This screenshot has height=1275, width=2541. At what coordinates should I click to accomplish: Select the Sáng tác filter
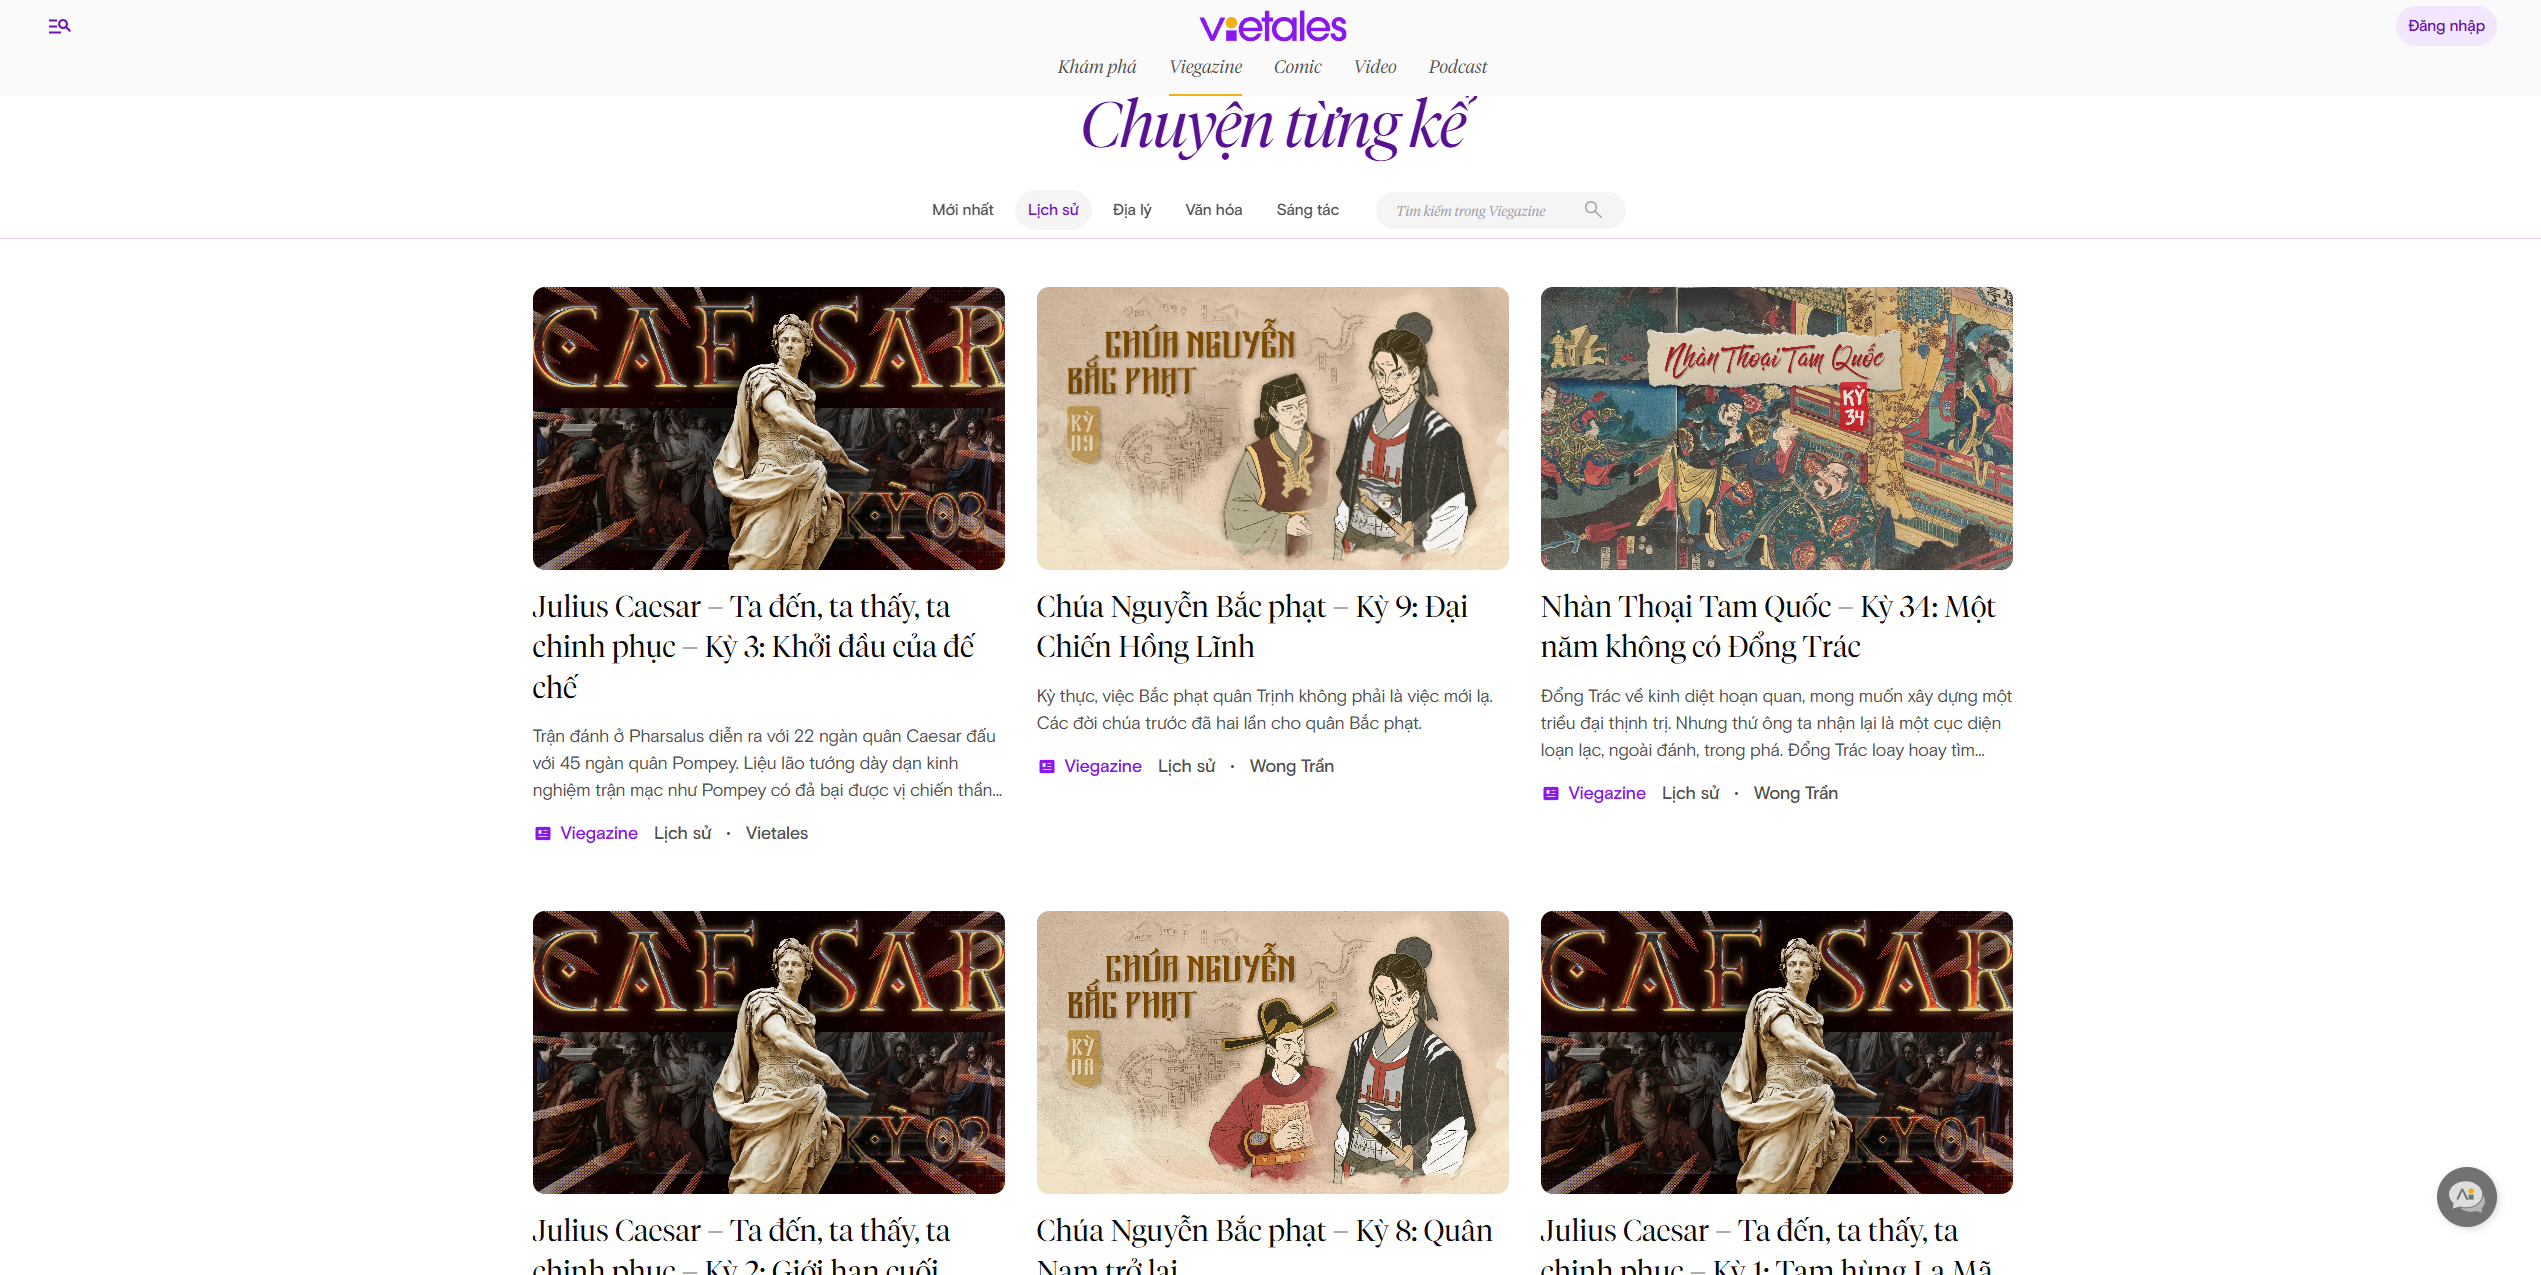click(1307, 210)
